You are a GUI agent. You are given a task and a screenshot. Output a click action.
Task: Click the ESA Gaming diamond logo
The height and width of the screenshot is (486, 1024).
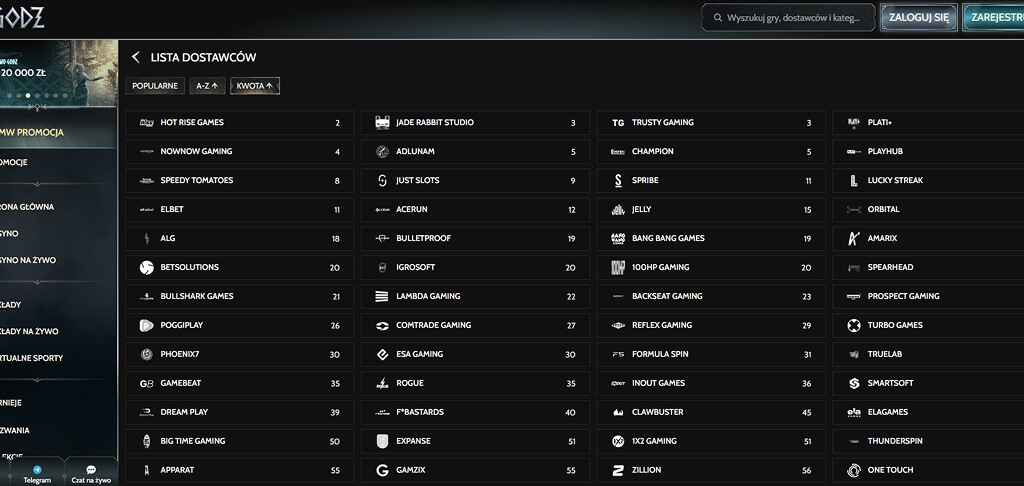point(382,354)
